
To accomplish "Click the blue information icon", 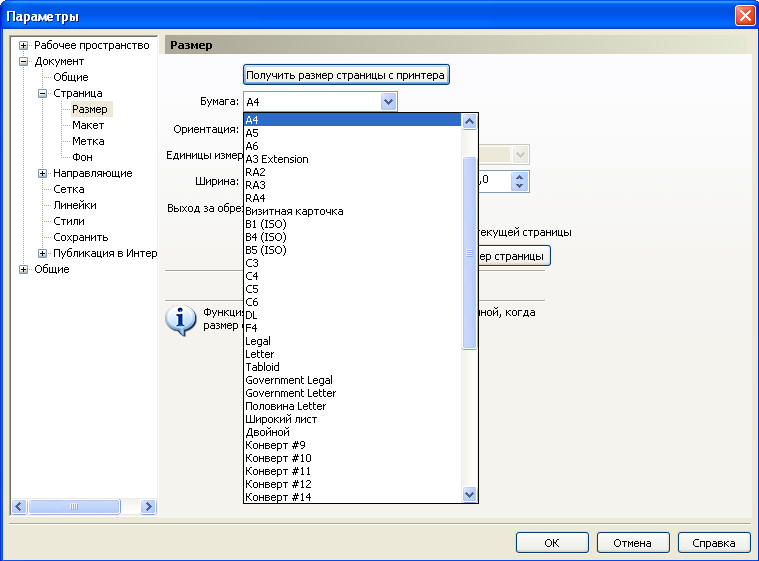I will pyautogui.click(x=181, y=320).
